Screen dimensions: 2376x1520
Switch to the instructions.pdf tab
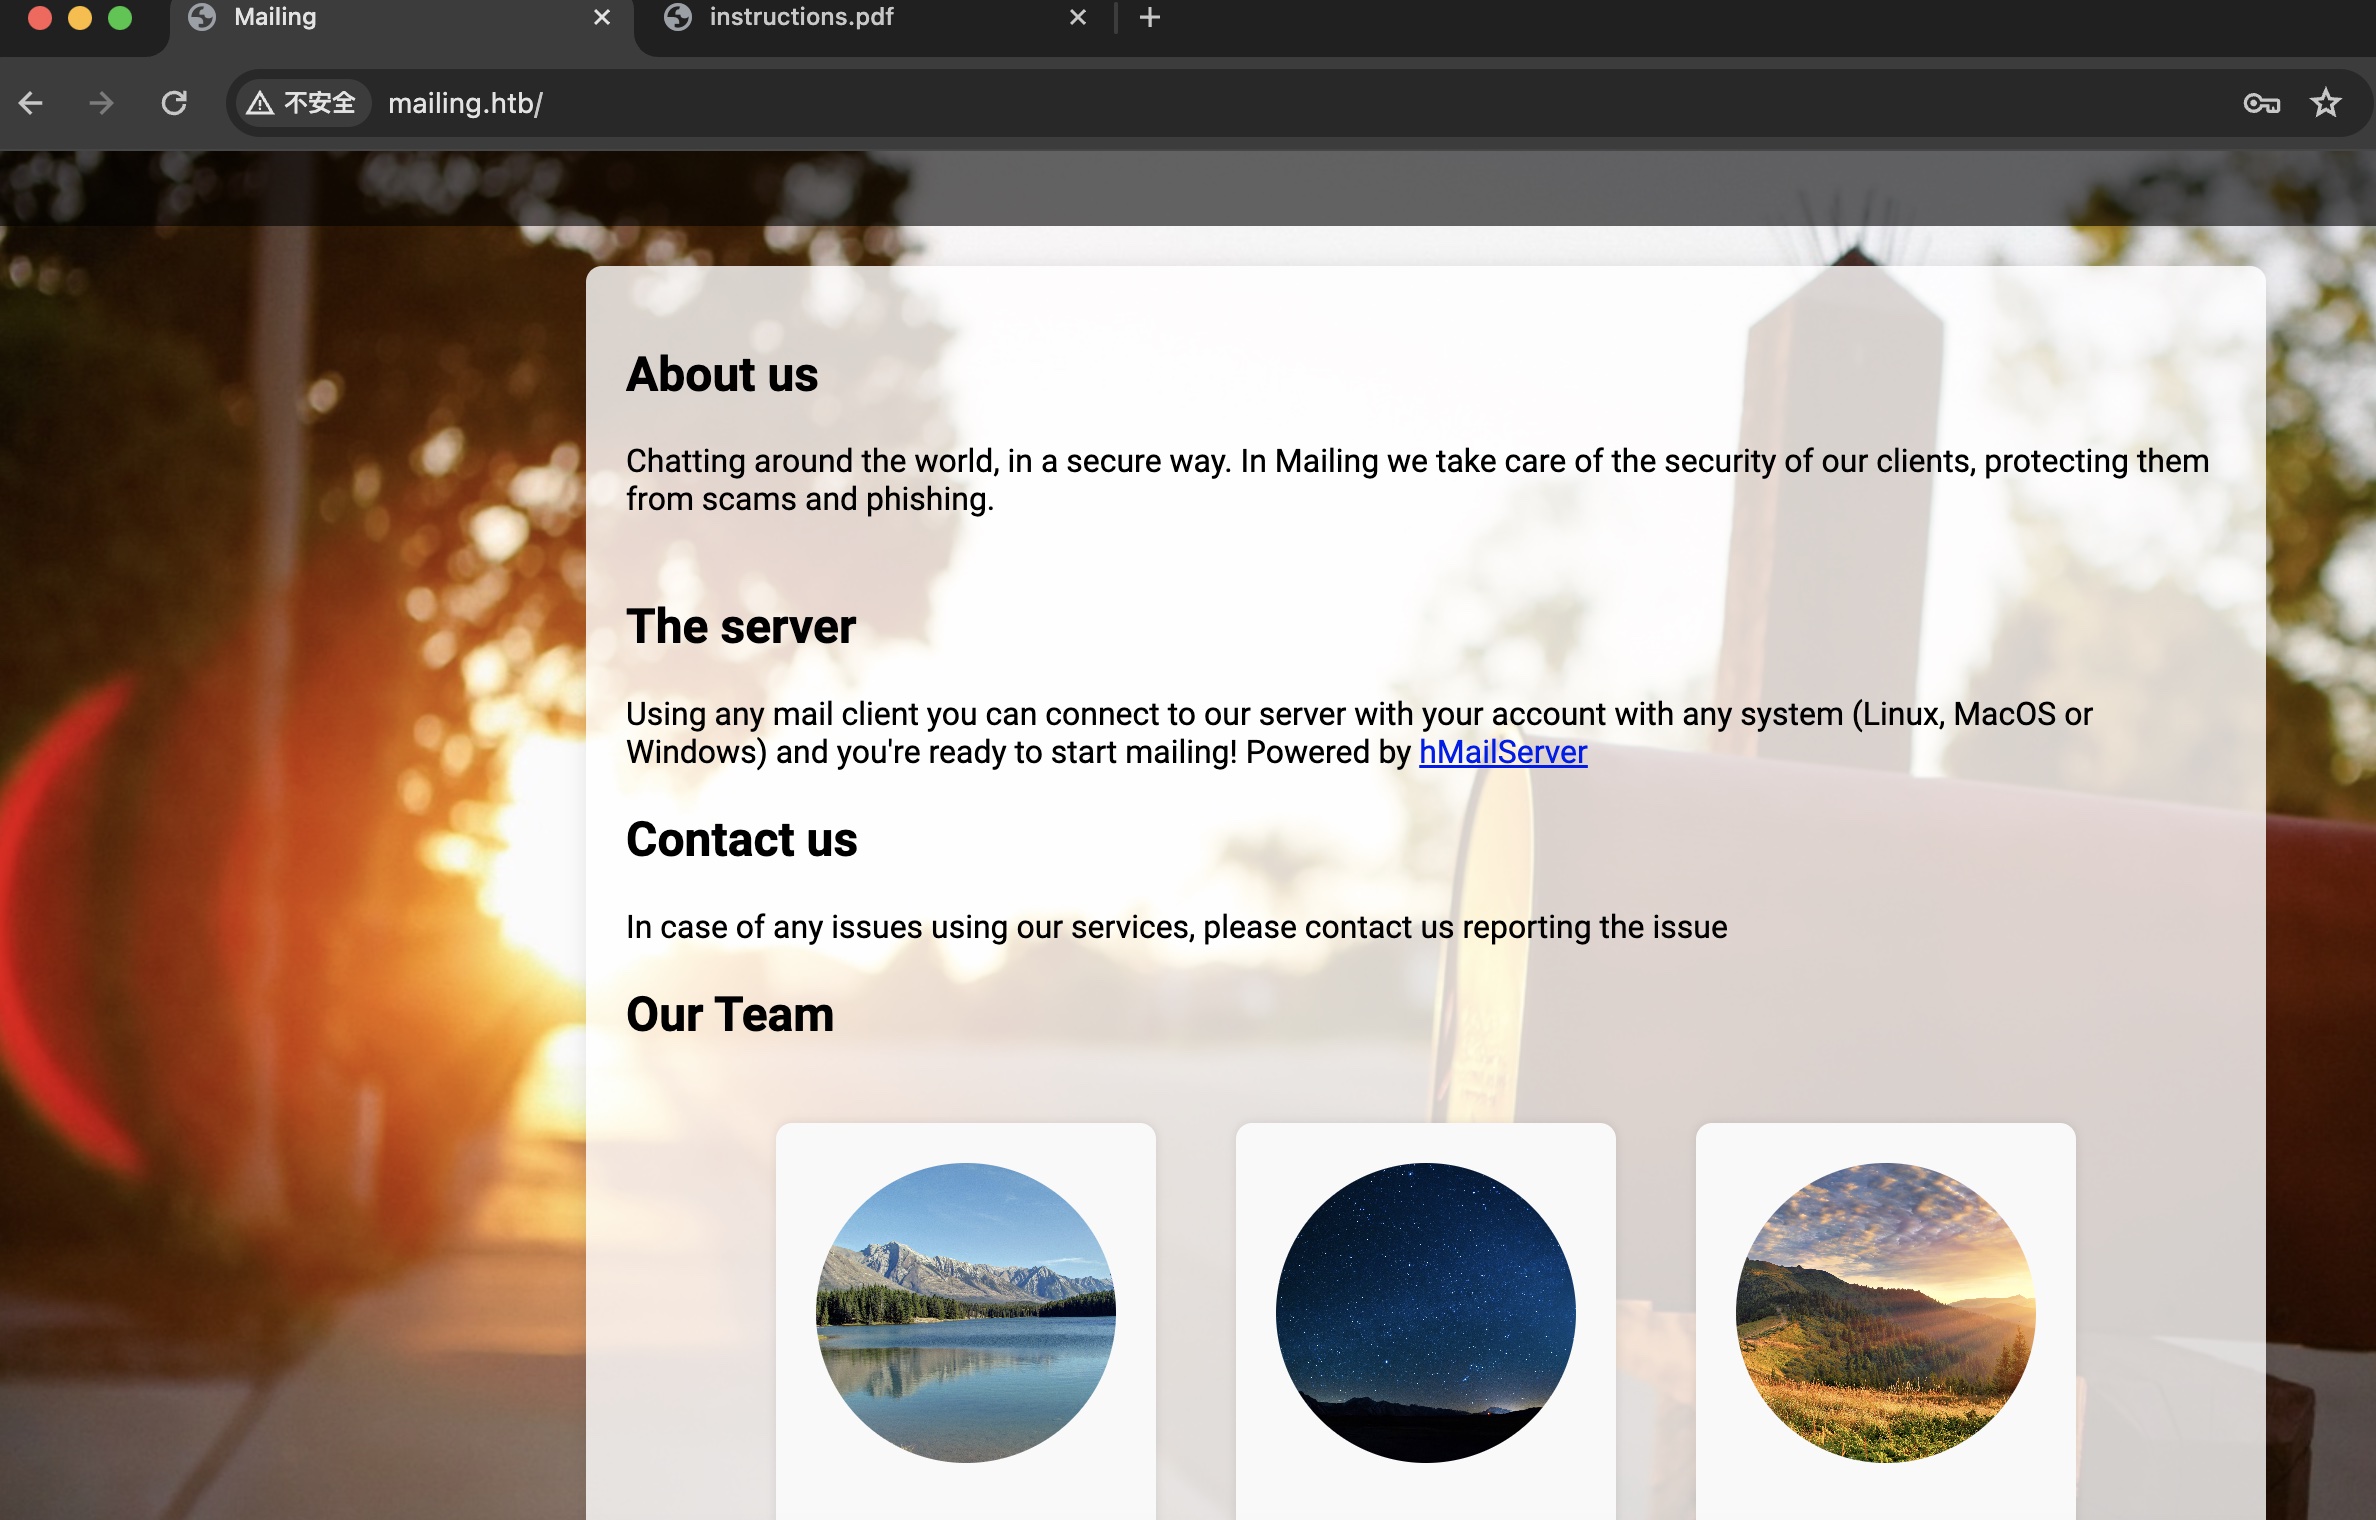(x=800, y=17)
